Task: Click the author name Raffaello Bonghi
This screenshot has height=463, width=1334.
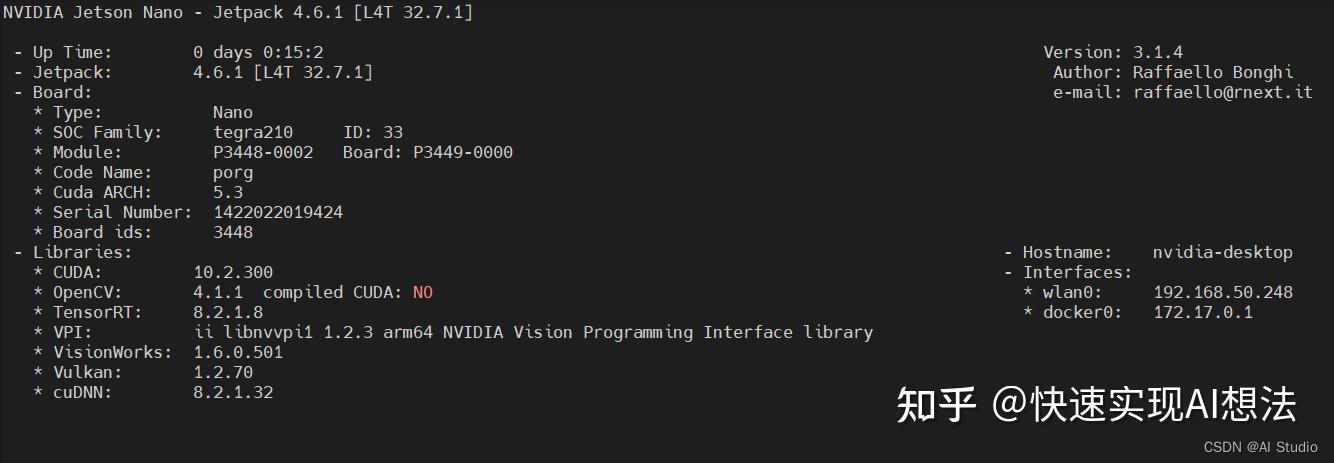Action: tap(1213, 72)
